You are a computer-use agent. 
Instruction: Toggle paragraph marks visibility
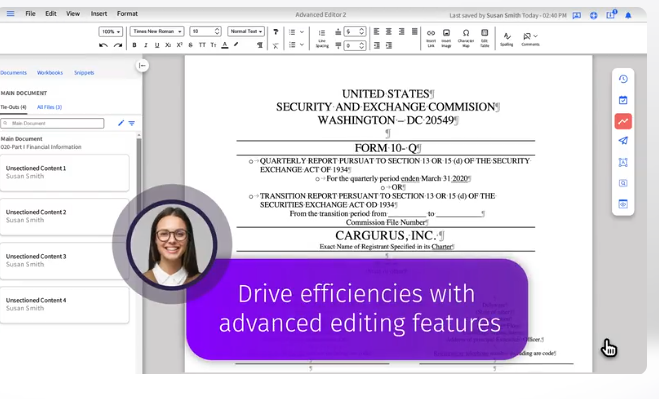pos(260,45)
